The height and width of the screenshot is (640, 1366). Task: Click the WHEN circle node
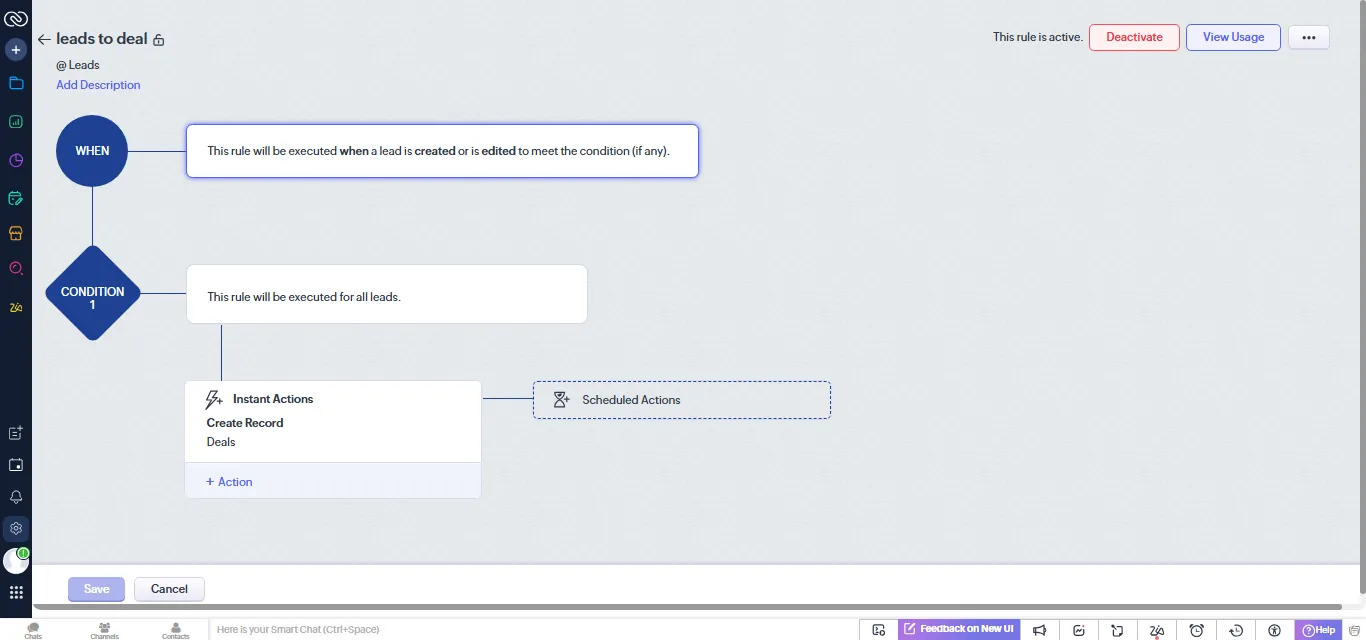[92, 151]
